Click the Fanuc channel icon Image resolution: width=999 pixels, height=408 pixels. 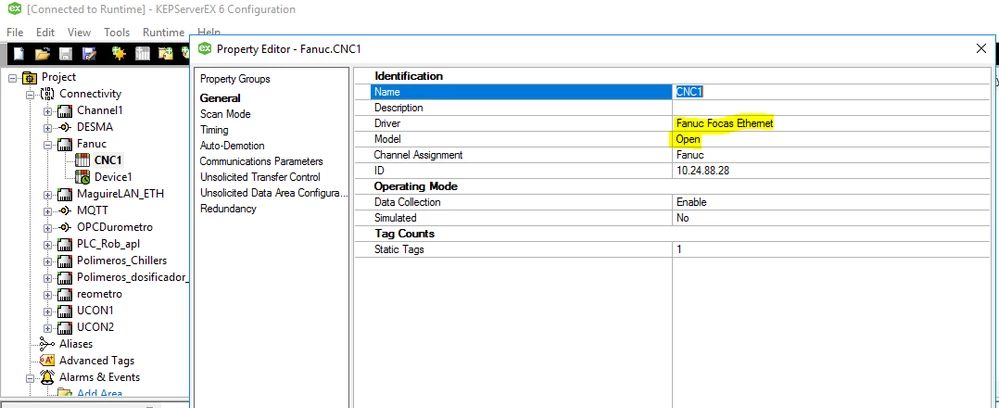coord(65,144)
